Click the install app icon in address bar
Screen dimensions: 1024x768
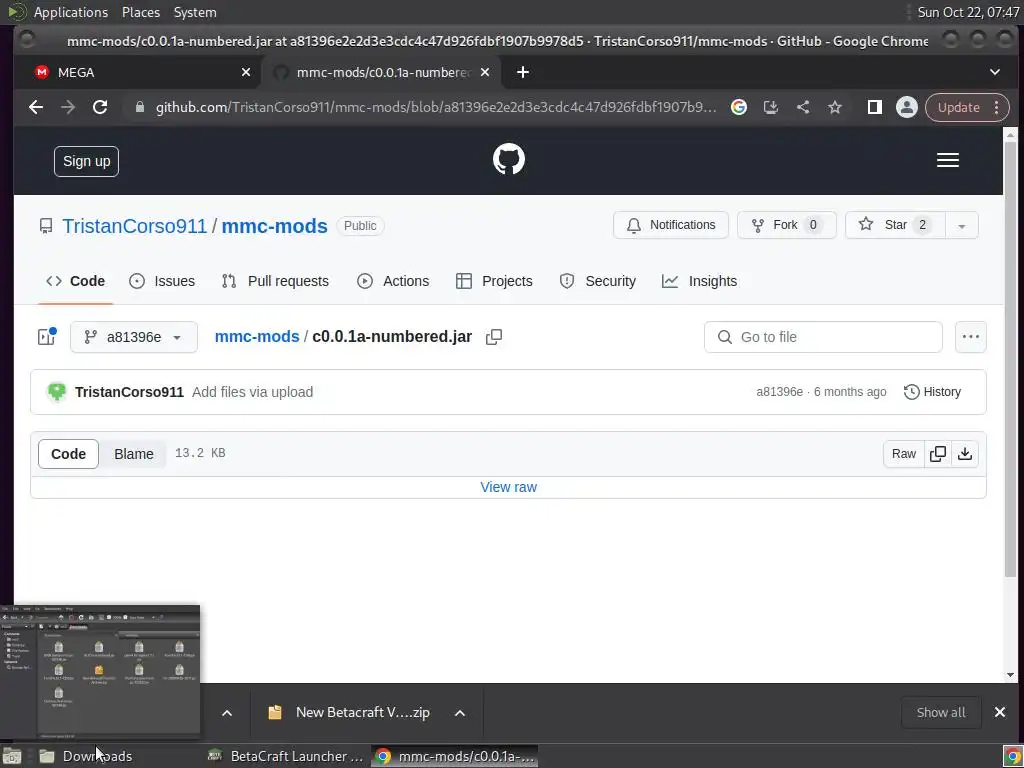(771, 107)
